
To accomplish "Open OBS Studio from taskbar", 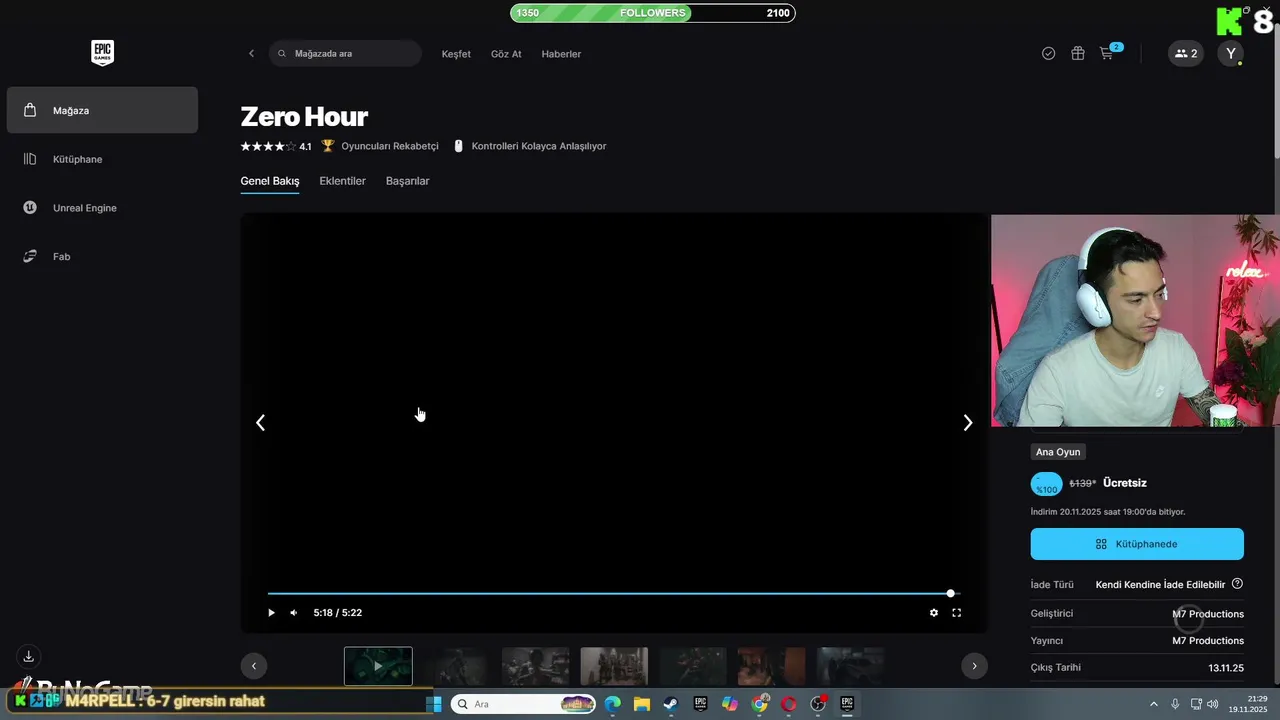I will tap(818, 704).
